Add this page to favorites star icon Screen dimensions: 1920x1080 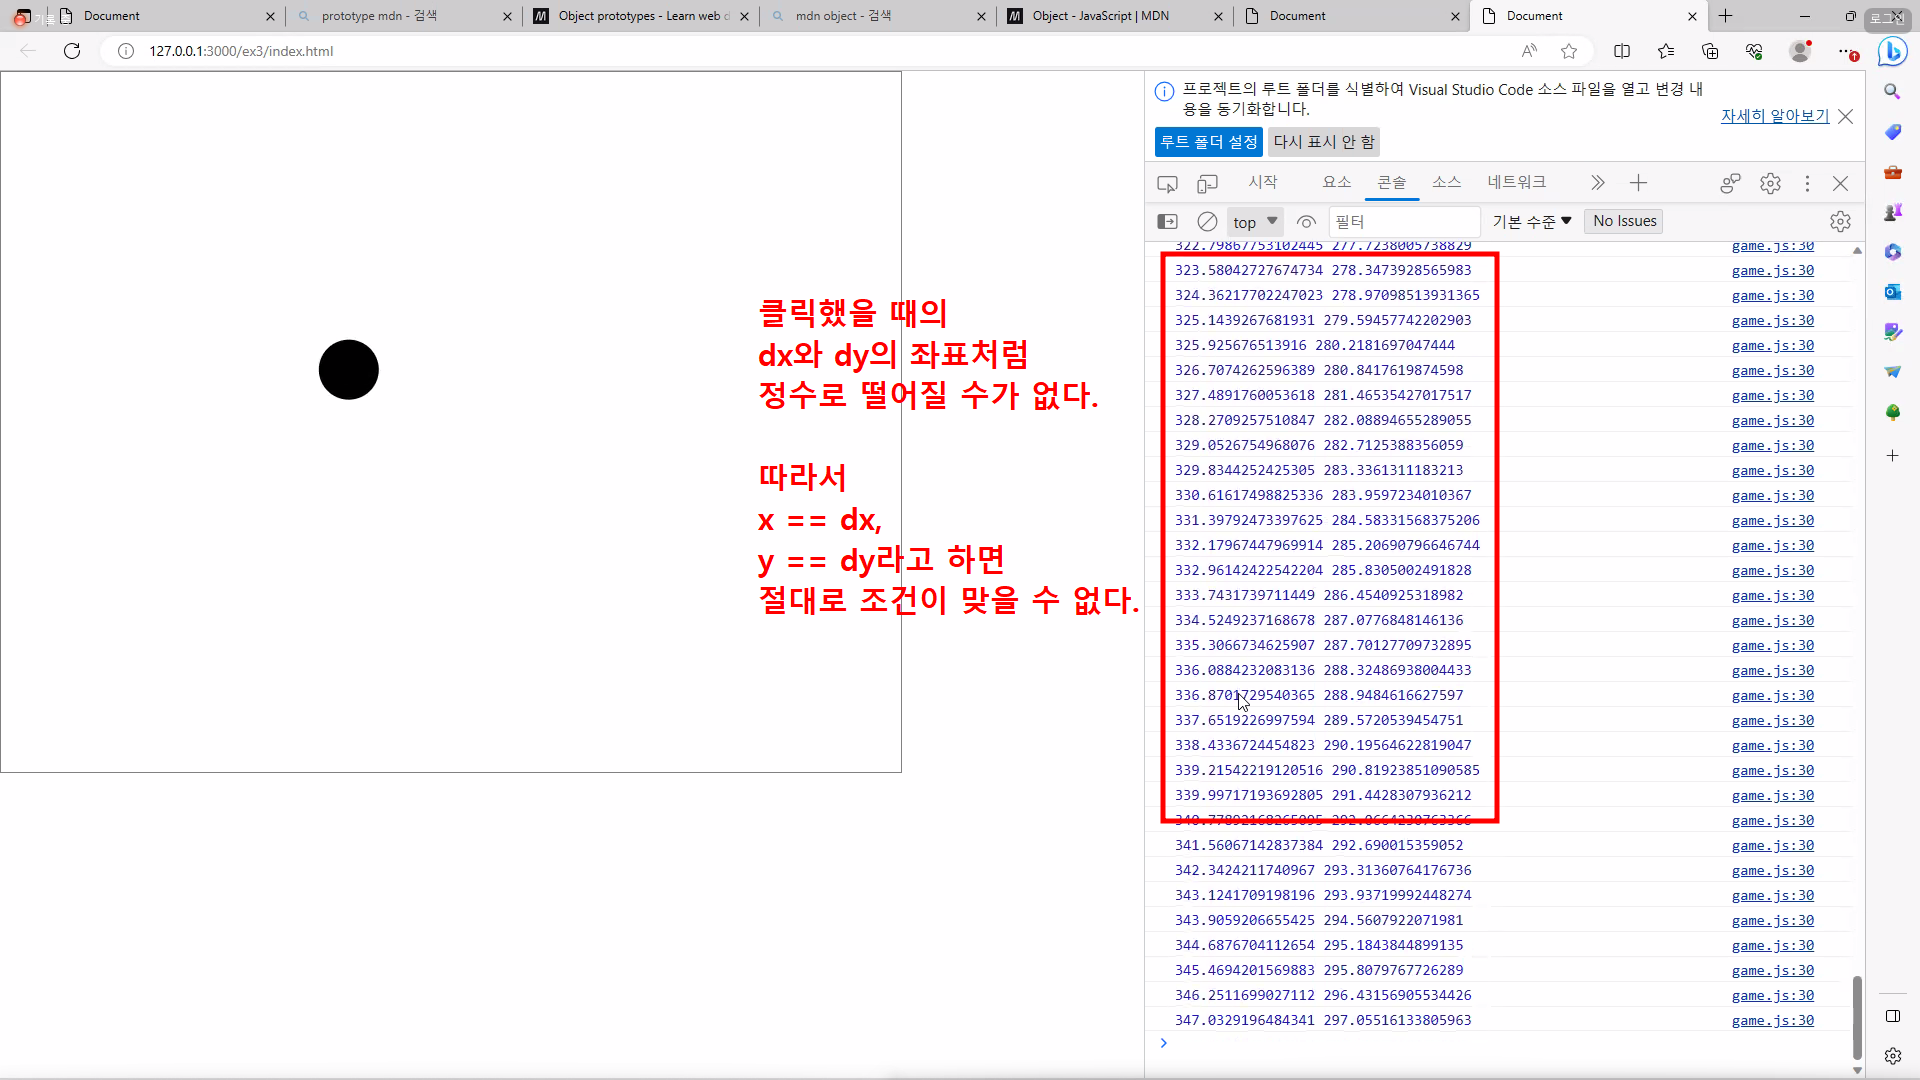[1569, 51]
